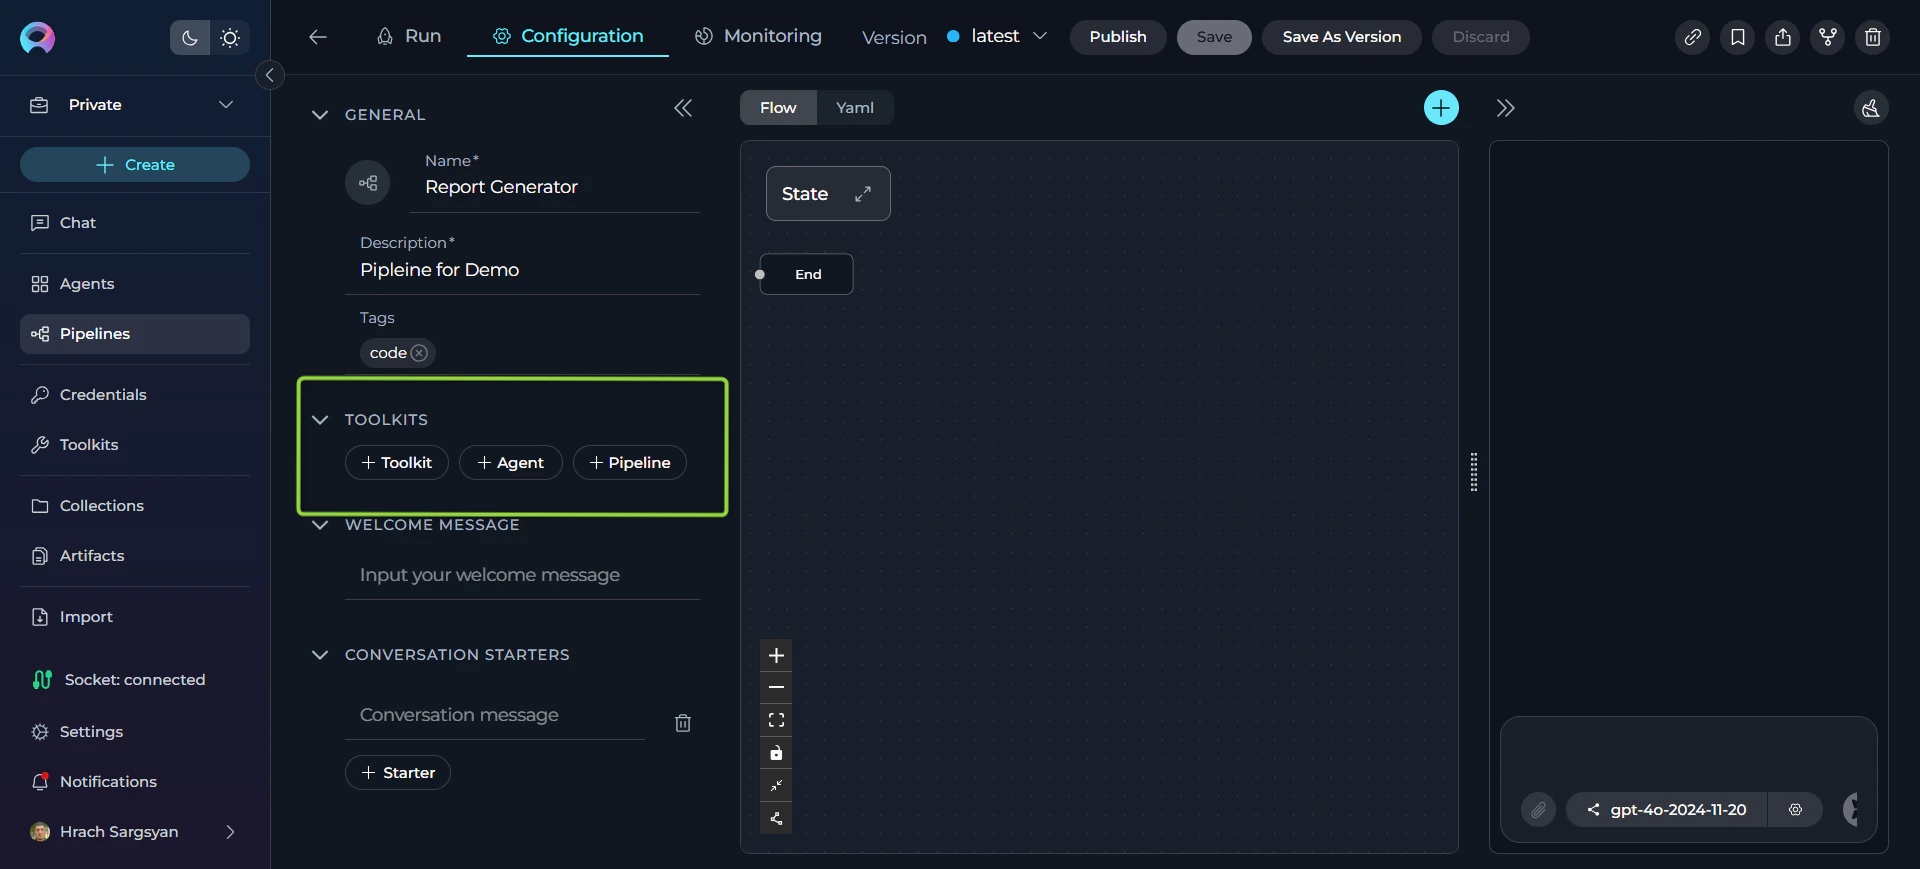Image resolution: width=1920 pixels, height=869 pixels.
Task: Switch to light mode sun icon
Action: click(230, 38)
